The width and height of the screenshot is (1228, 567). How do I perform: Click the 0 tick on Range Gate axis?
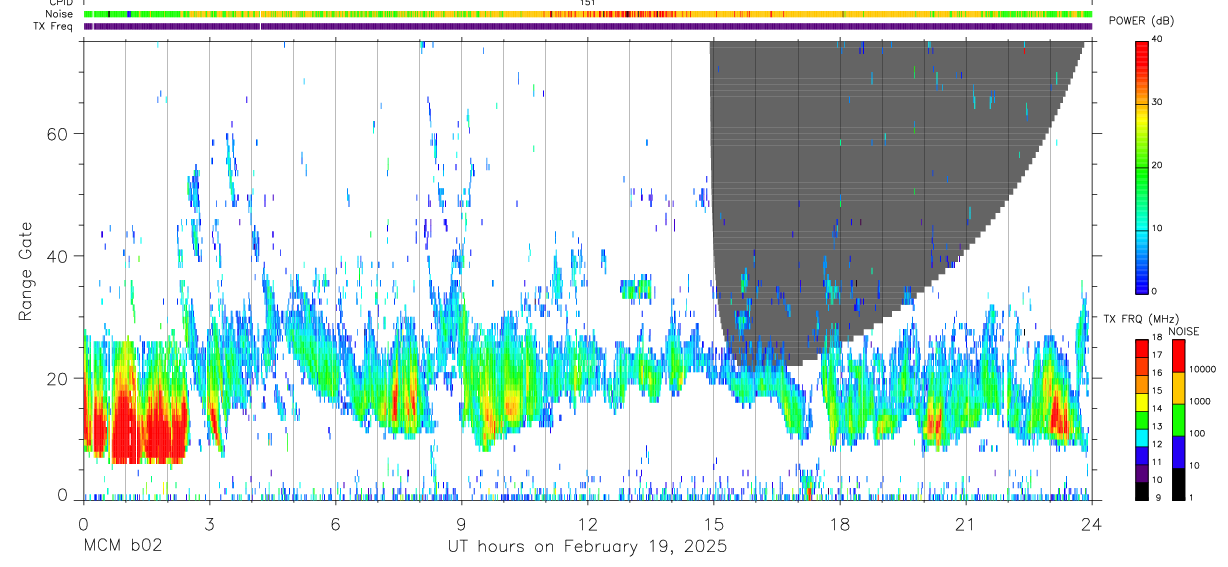(x=64, y=496)
